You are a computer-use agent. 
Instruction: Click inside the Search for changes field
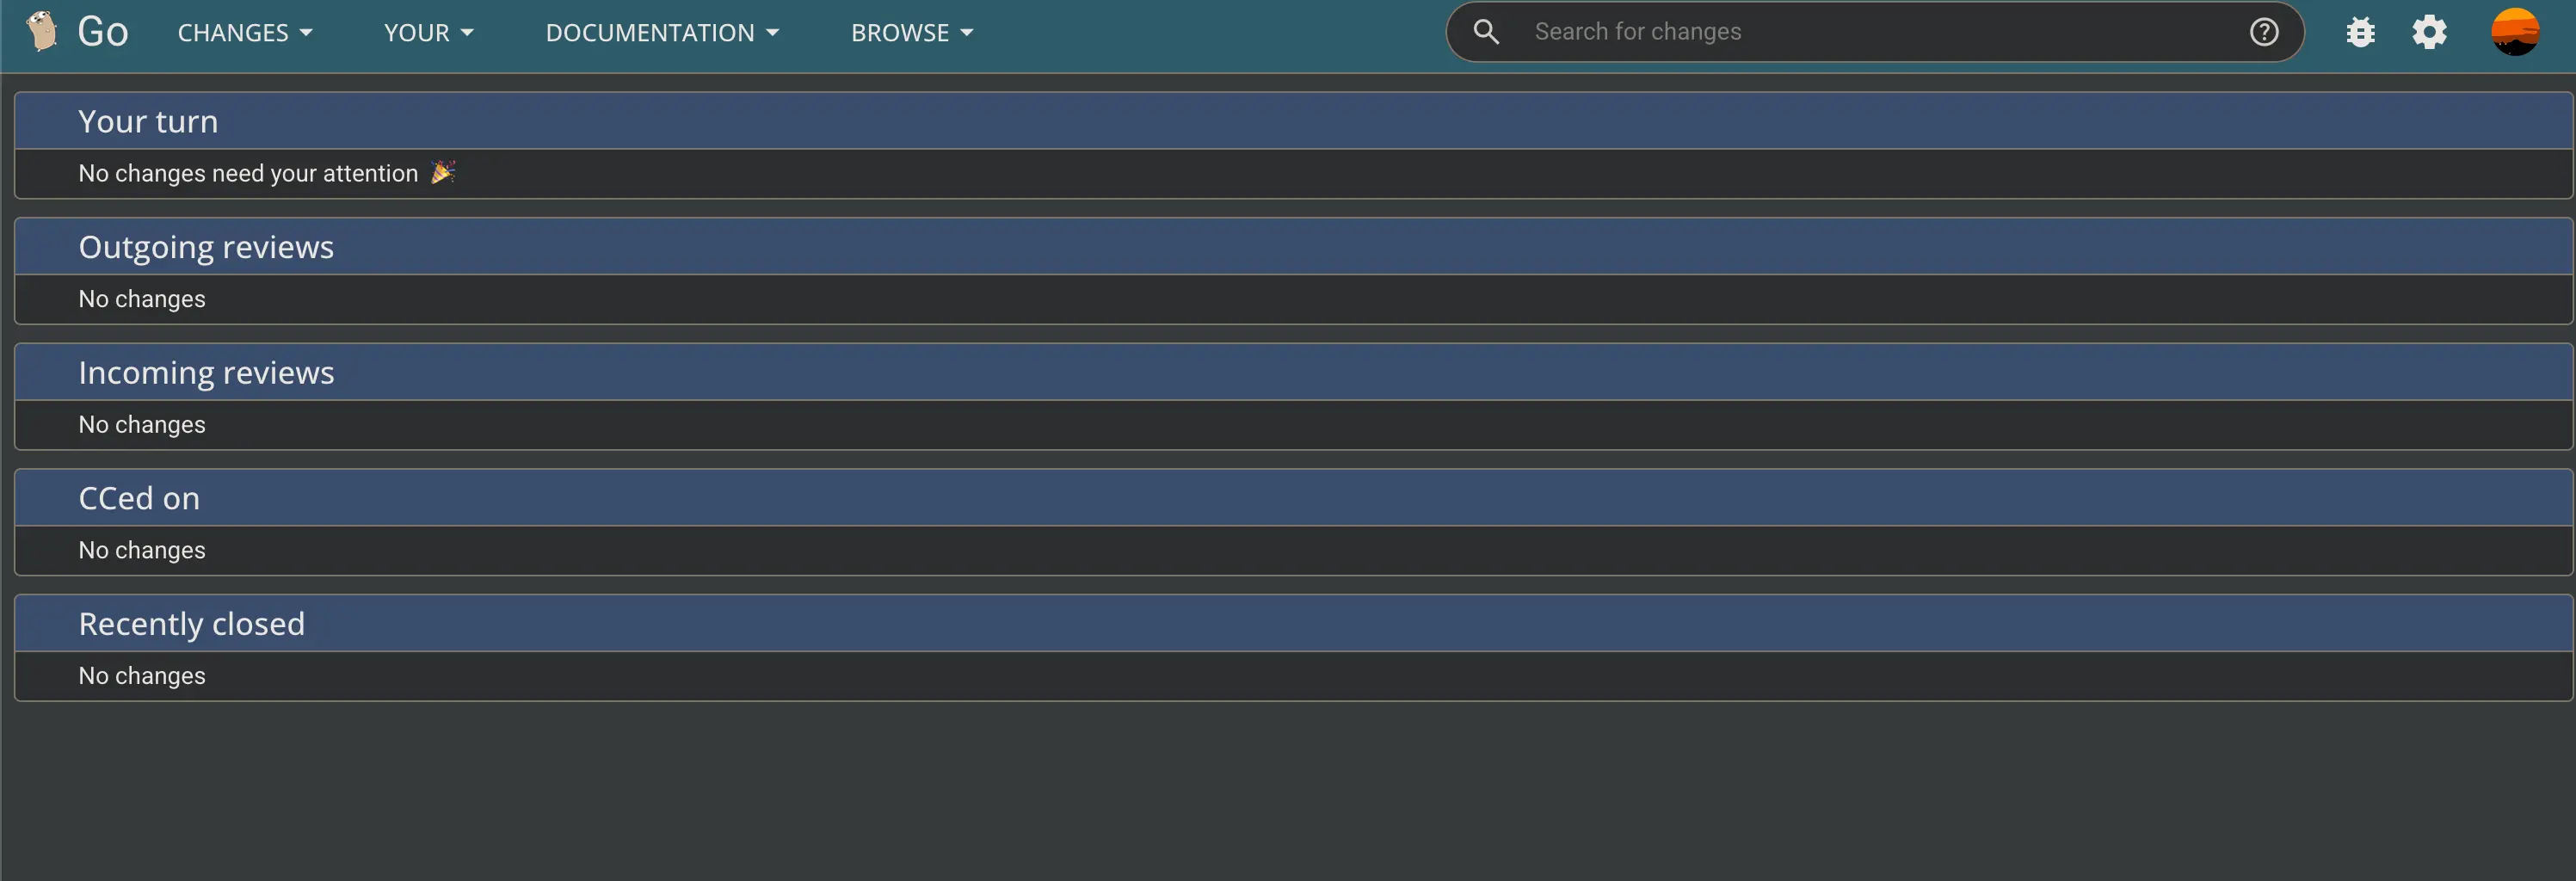[1800, 31]
